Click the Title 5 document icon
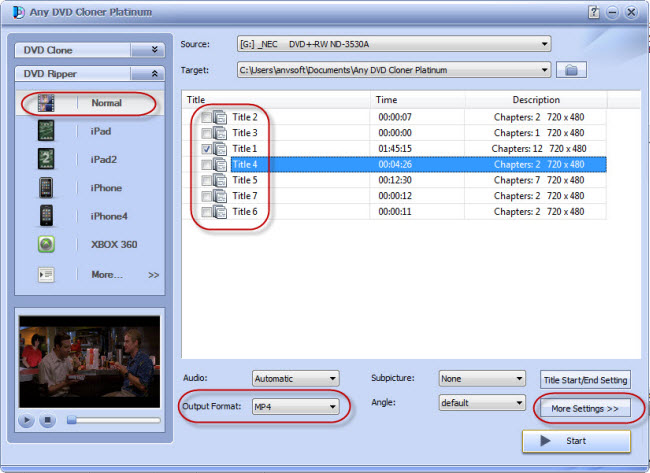 click(220, 180)
